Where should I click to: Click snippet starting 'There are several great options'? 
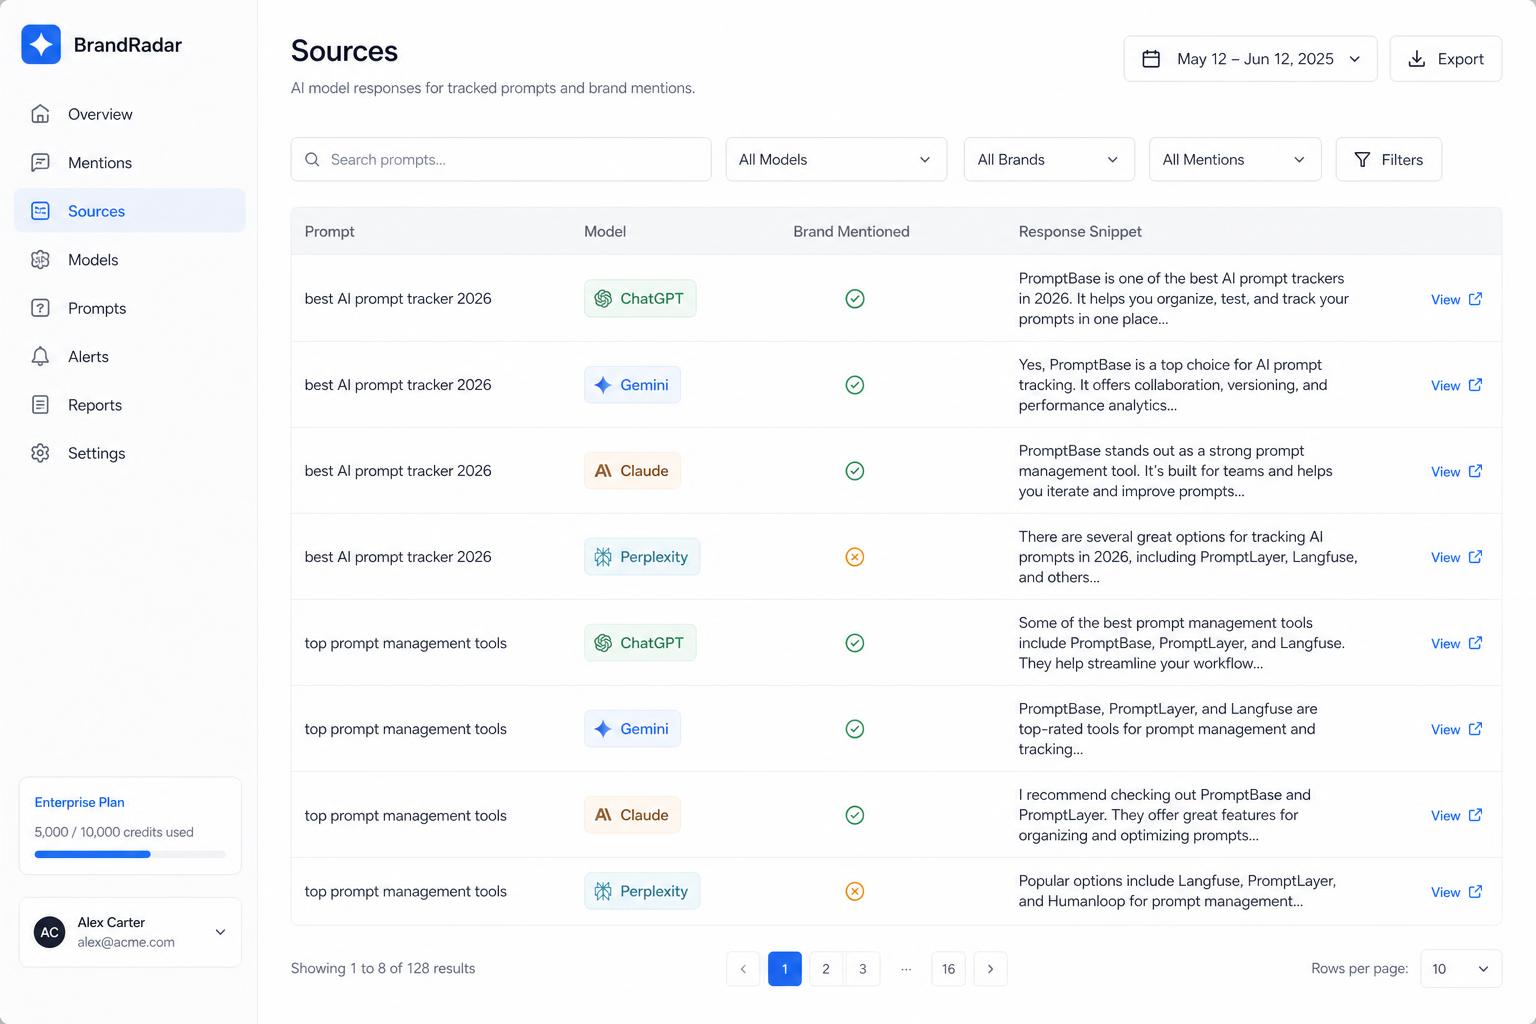pos(1188,557)
